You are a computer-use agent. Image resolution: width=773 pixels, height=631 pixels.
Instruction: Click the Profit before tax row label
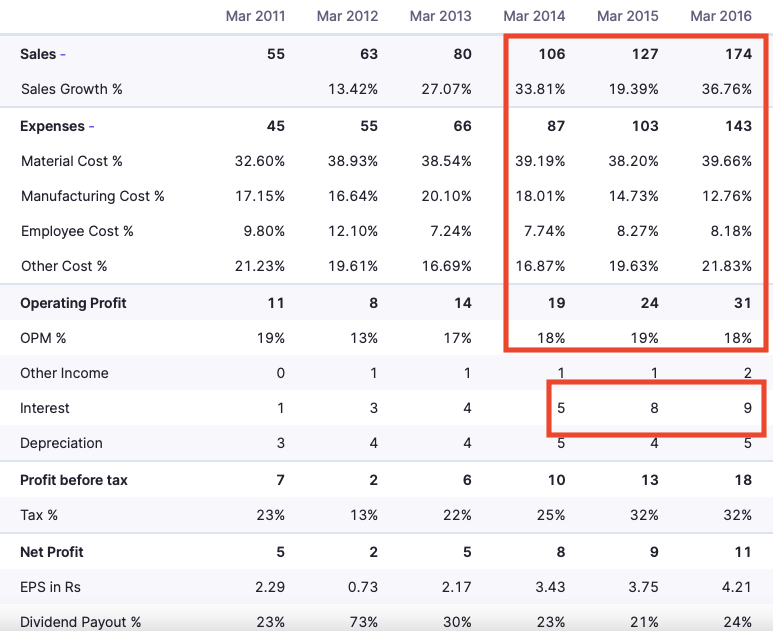pyautogui.click(x=74, y=480)
